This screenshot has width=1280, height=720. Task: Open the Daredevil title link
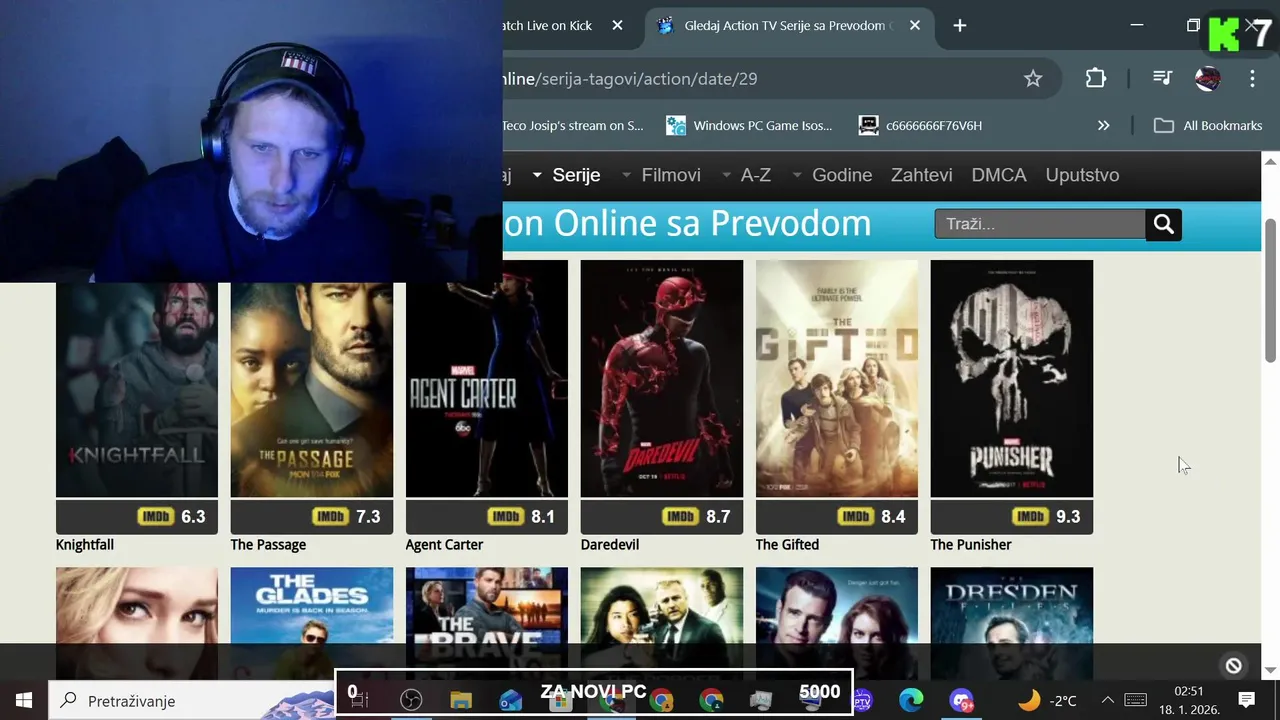coord(610,544)
